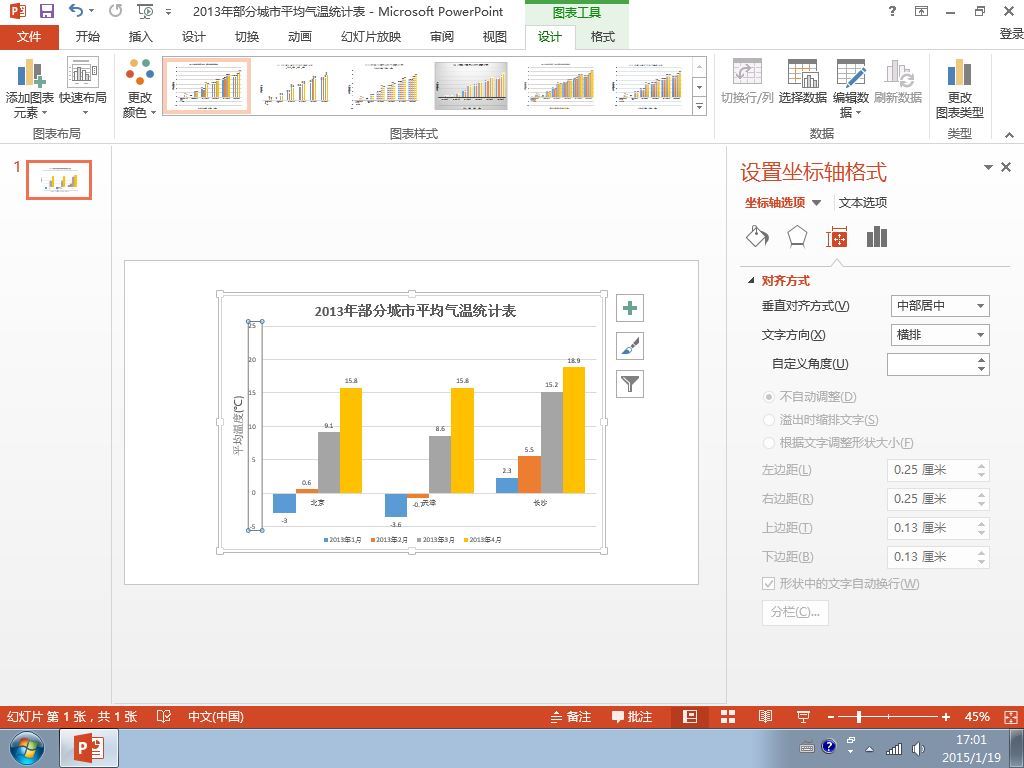Image resolution: width=1024 pixels, height=768 pixels.
Task: Collapse the 对齐方式 section
Action: [x=751, y=281]
